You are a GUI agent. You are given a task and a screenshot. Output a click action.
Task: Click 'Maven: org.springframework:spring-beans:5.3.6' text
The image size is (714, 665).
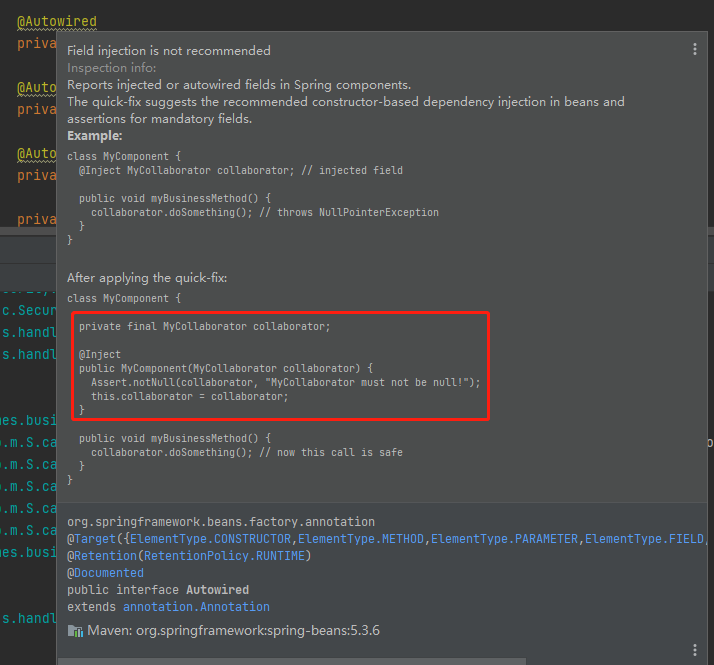(x=233, y=631)
